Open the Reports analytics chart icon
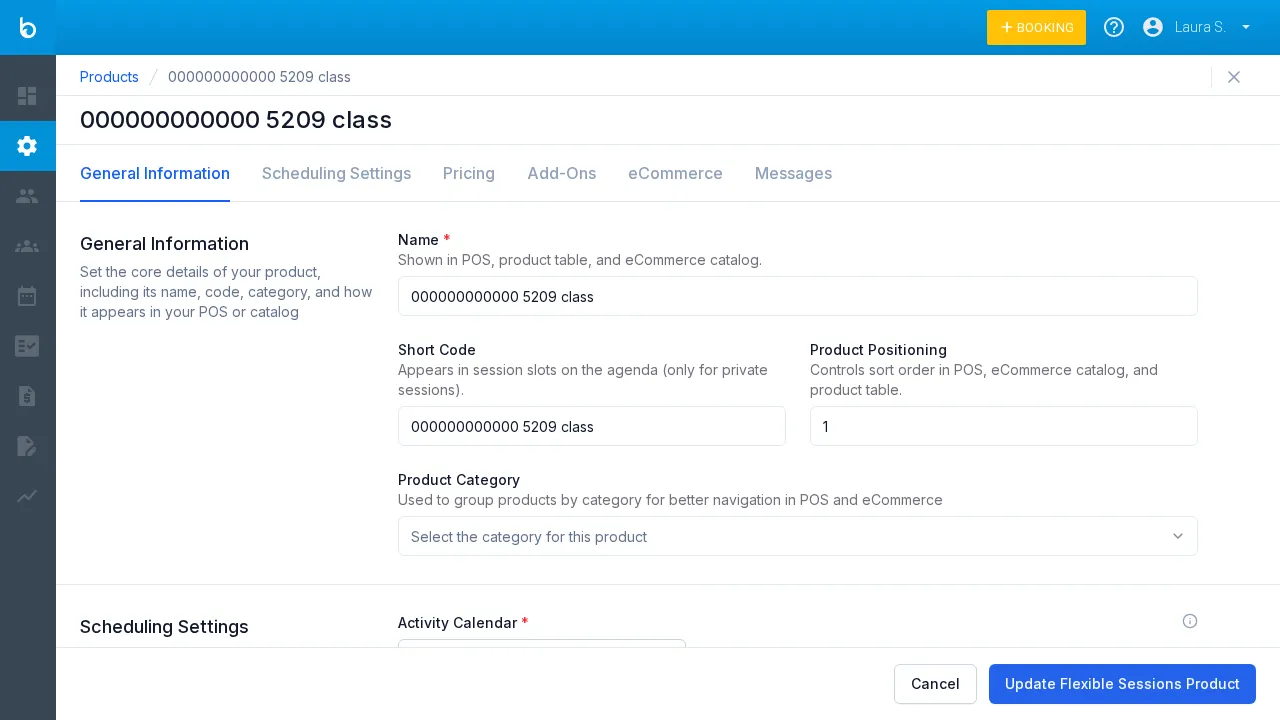Viewport: 1280px width, 720px height. (x=28, y=497)
